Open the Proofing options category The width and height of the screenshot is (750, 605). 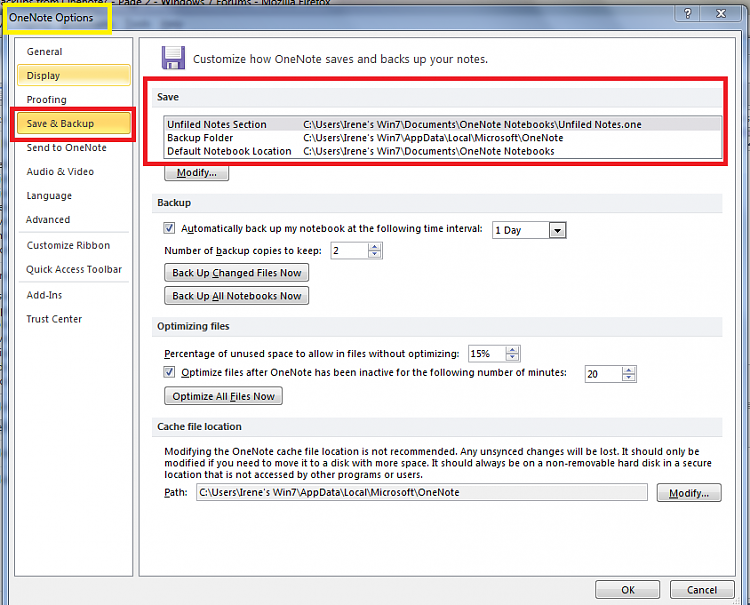(x=73, y=99)
